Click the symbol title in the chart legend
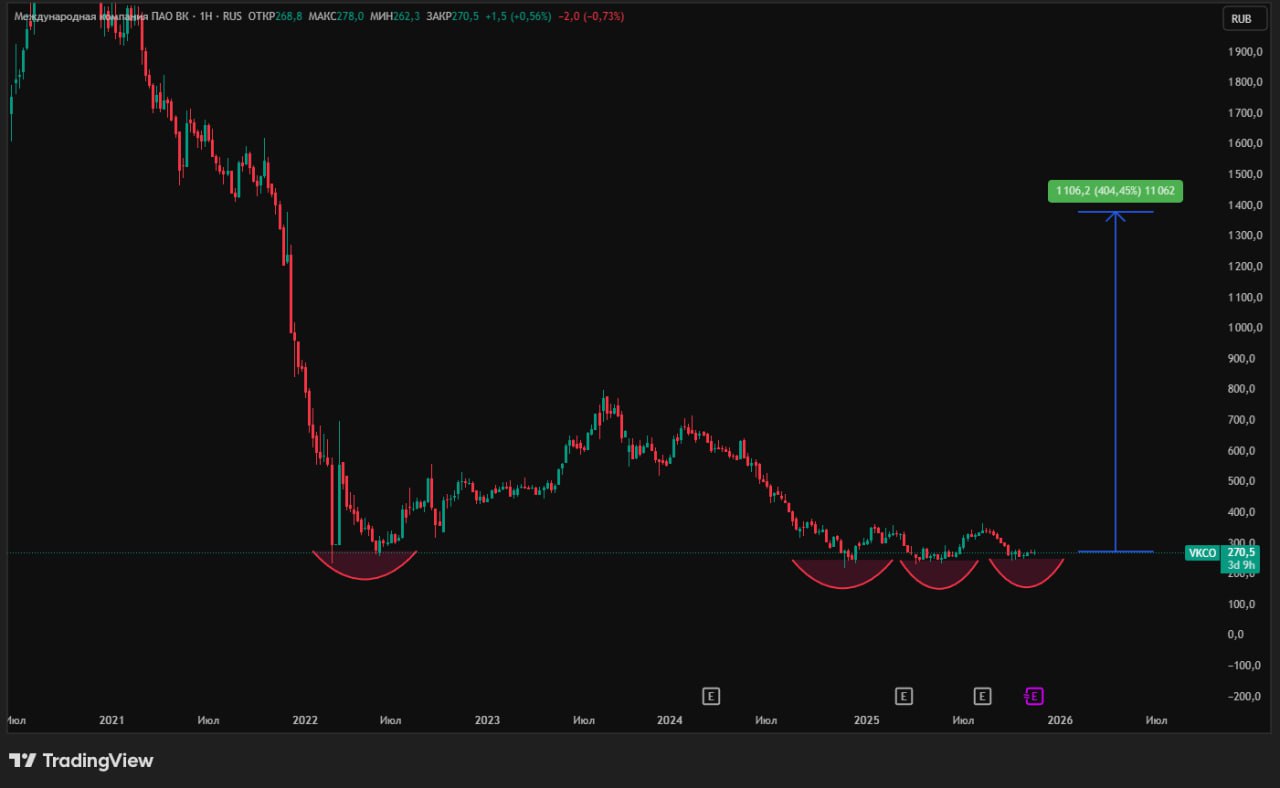The image size is (1280, 788). pyautogui.click(x=100, y=17)
